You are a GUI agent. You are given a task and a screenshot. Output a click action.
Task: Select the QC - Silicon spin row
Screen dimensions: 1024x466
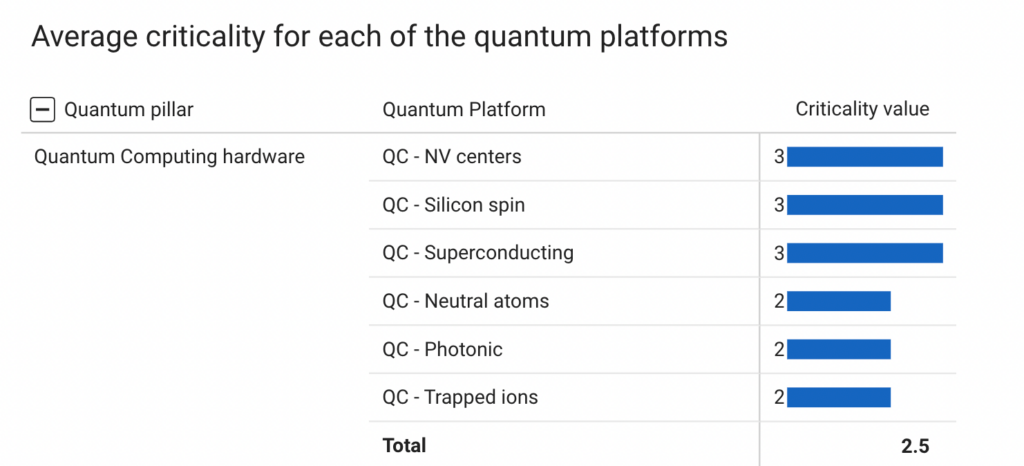pyautogui.click(x=454, y=205)
